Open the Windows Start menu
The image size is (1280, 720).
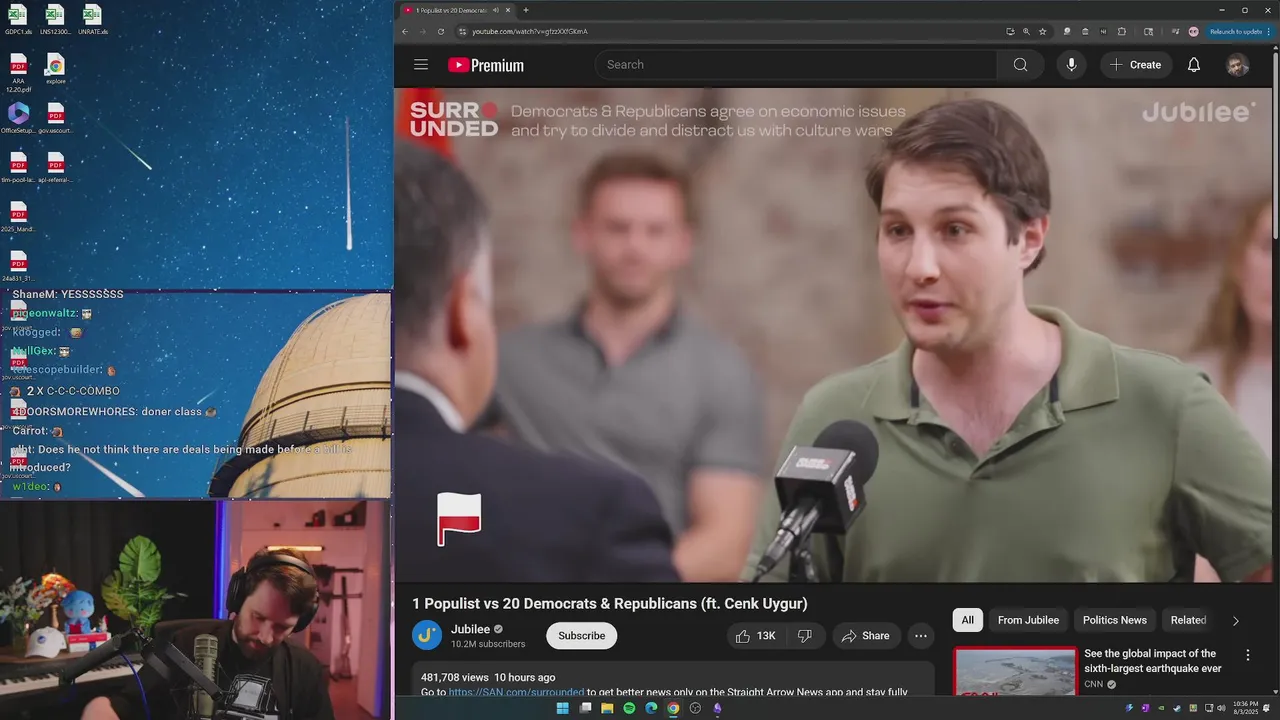[562, 708]
